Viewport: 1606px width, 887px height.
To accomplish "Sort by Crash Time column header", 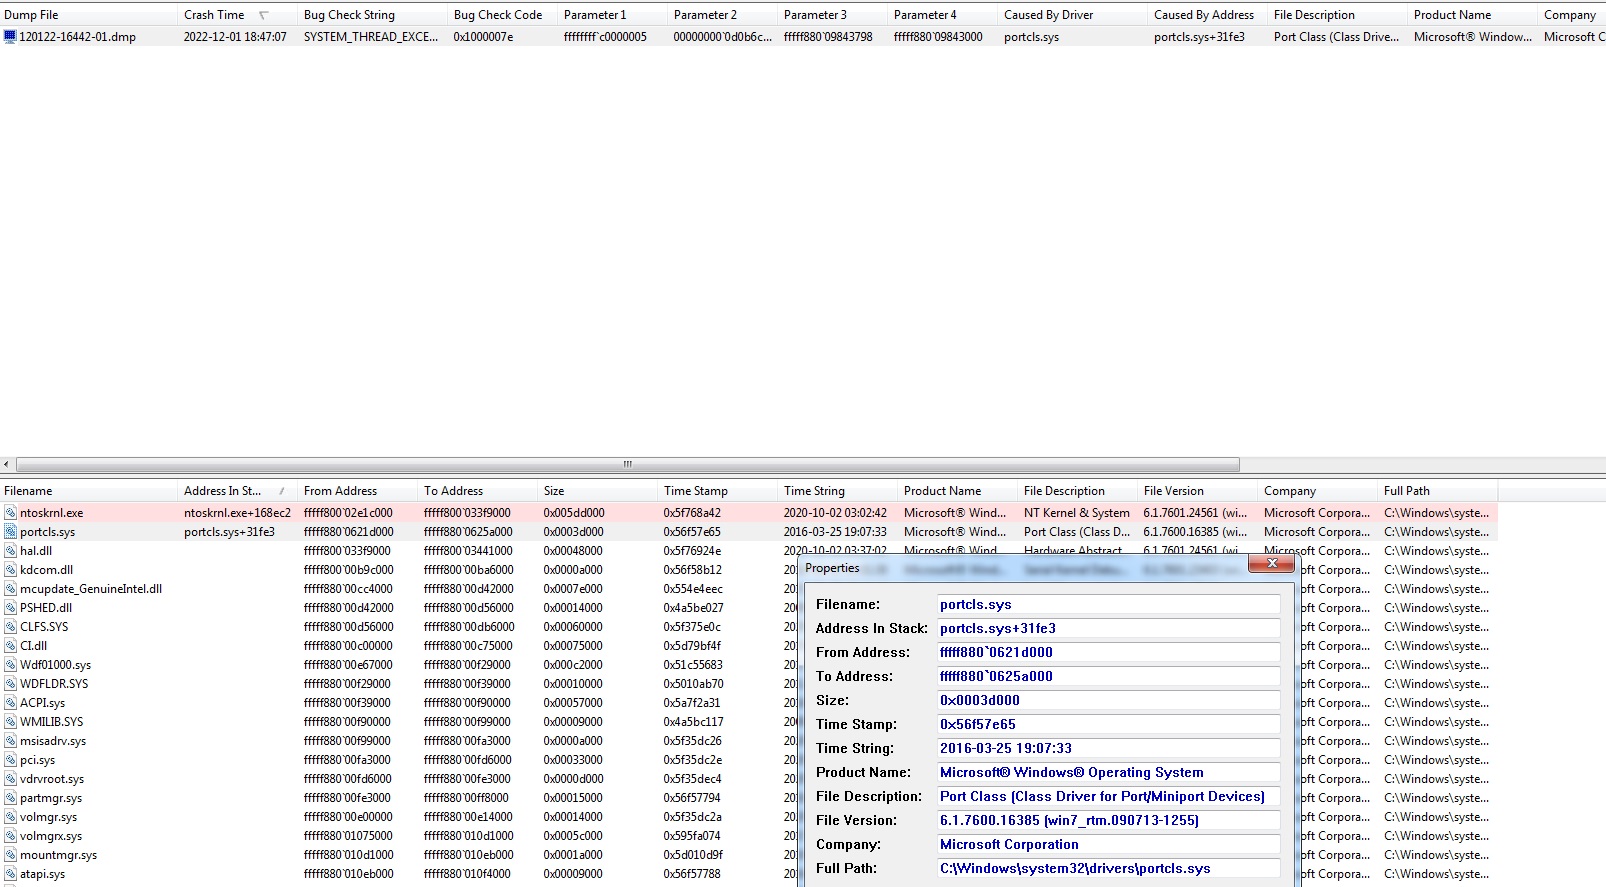I will point(238,15).
